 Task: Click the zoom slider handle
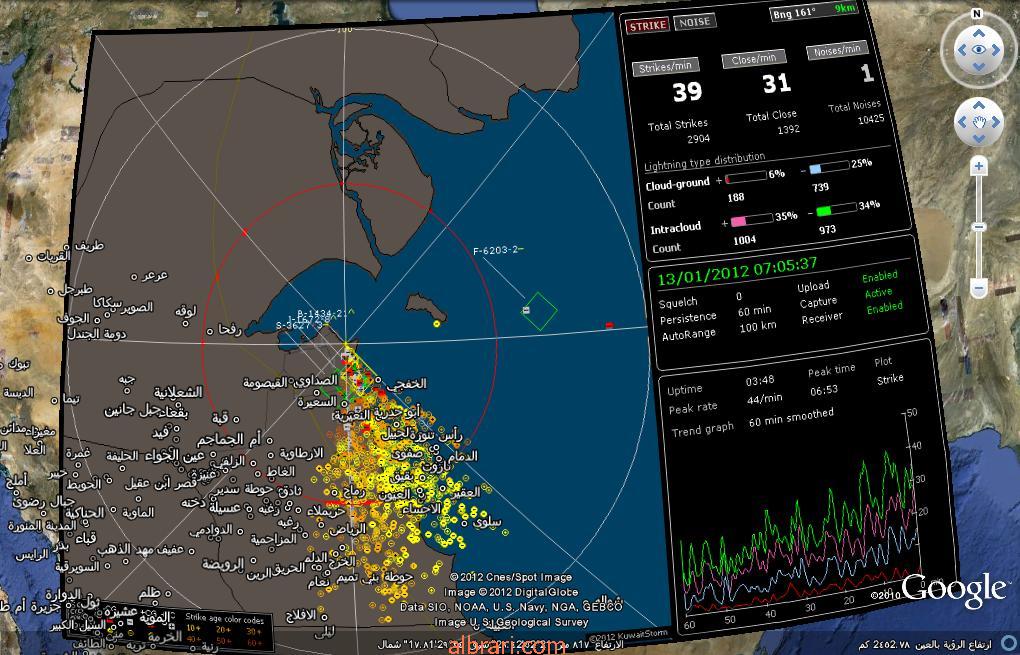point(979,226)
